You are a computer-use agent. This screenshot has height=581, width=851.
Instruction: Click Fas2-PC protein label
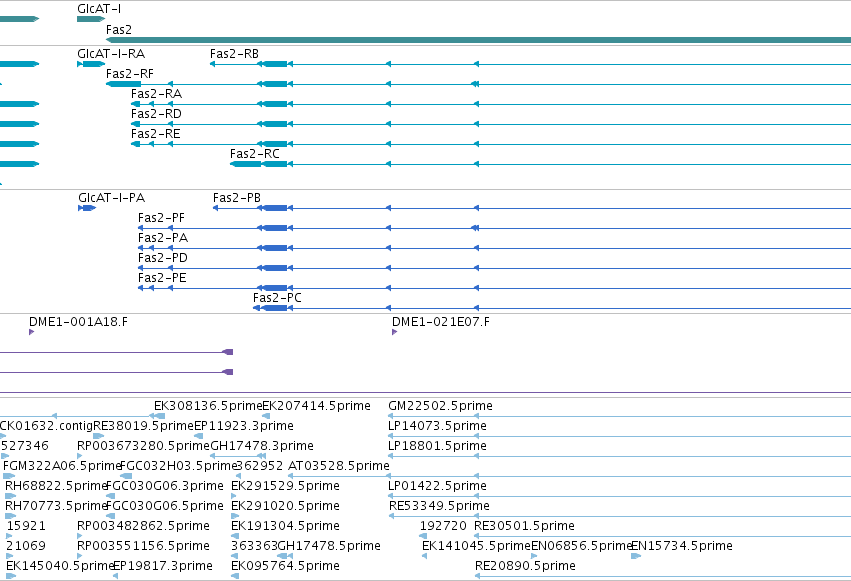pos(277,298)
